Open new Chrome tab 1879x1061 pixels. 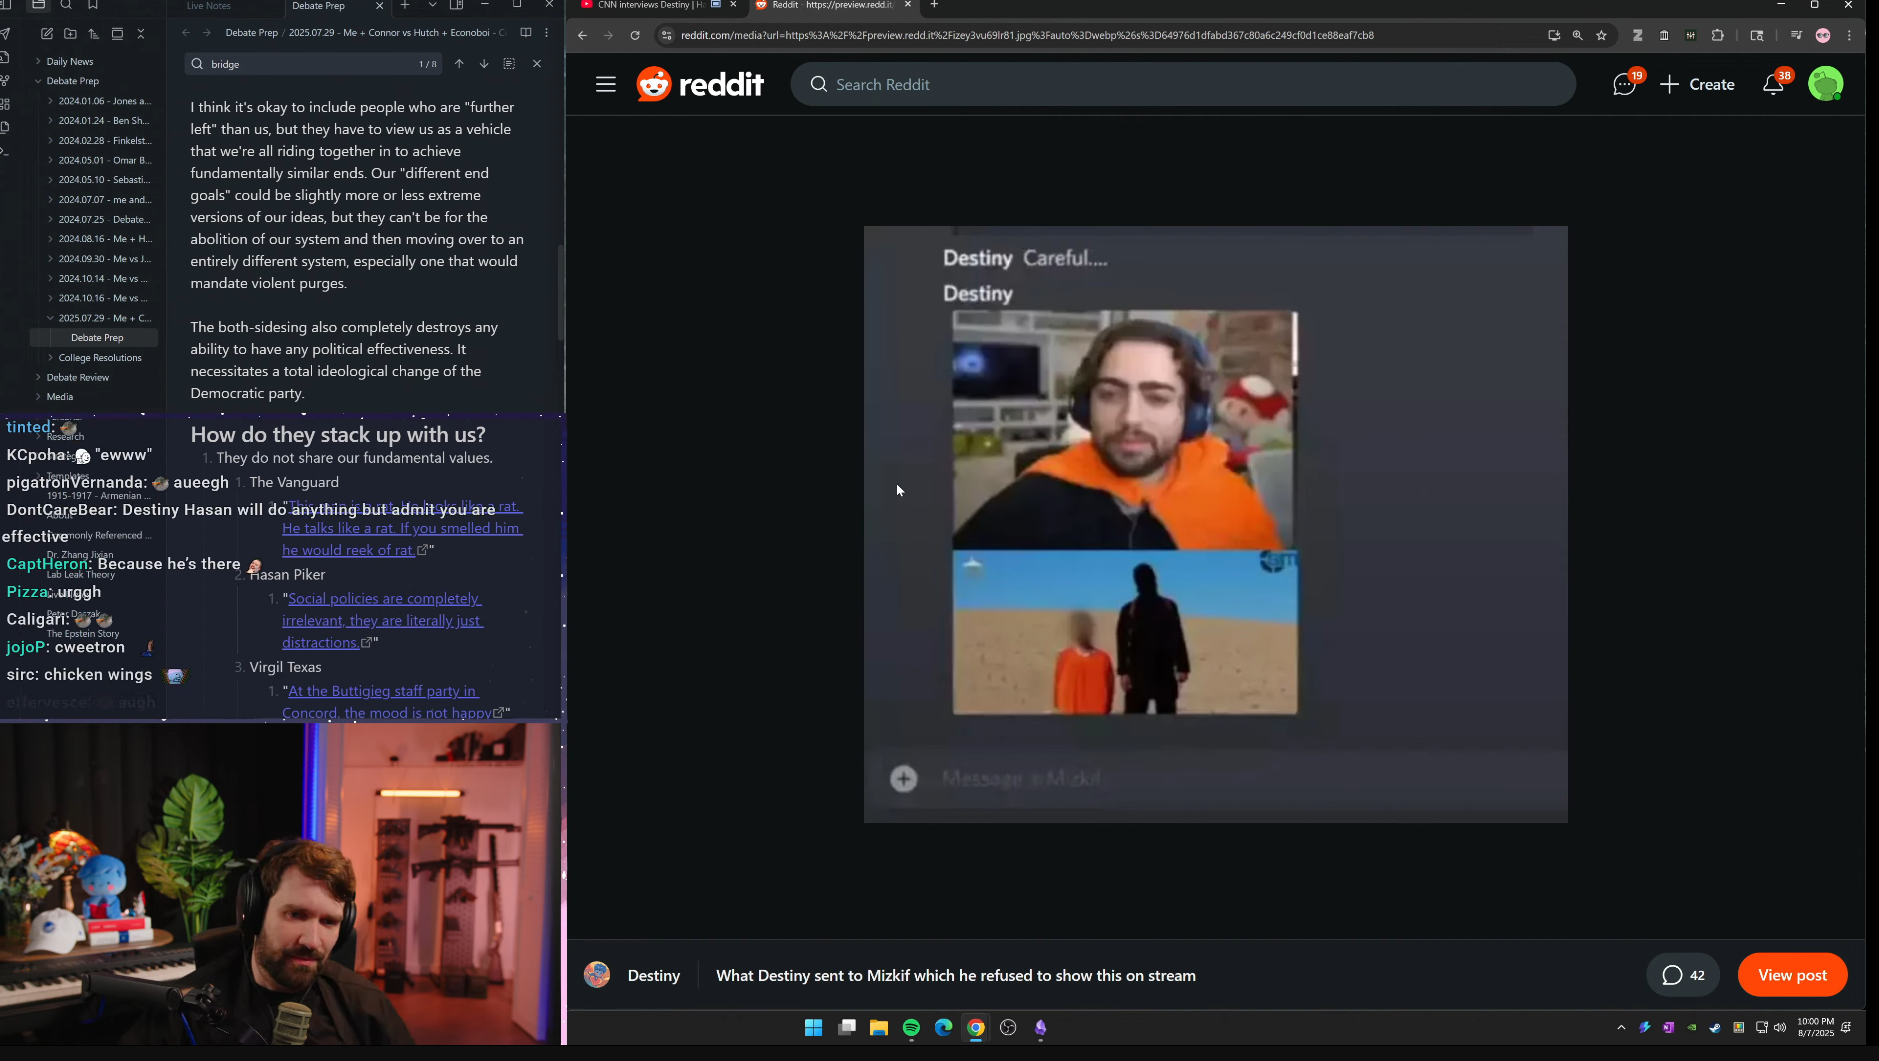click(934, 5)
